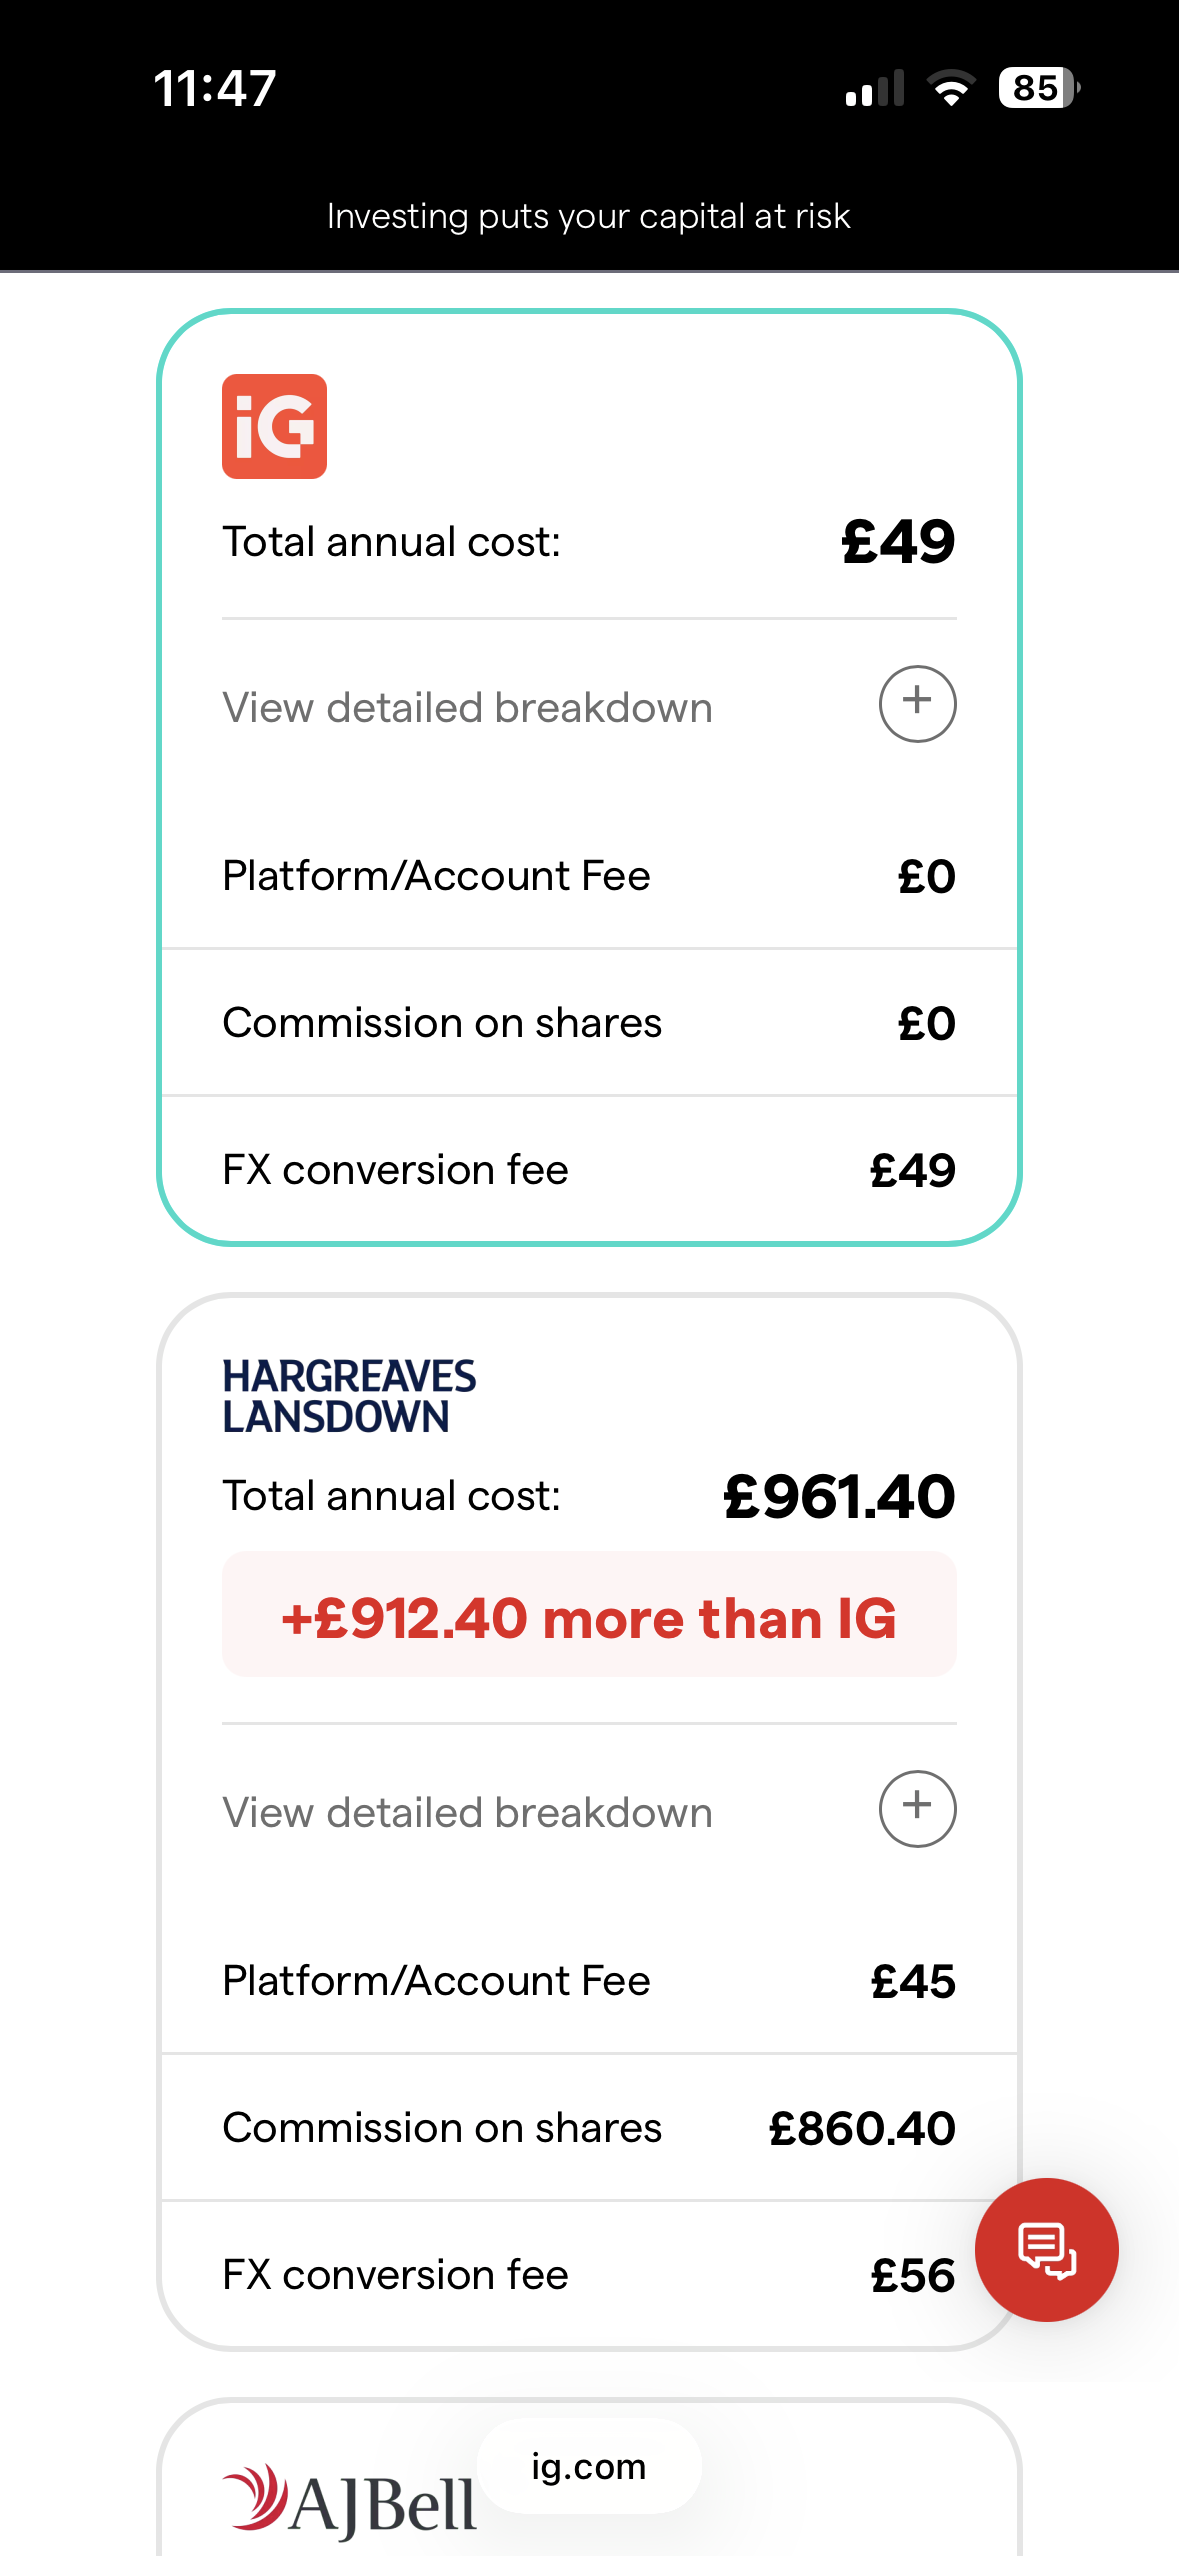
Task: Tap the cellular signal bars icon
Action: coord(874,88)
